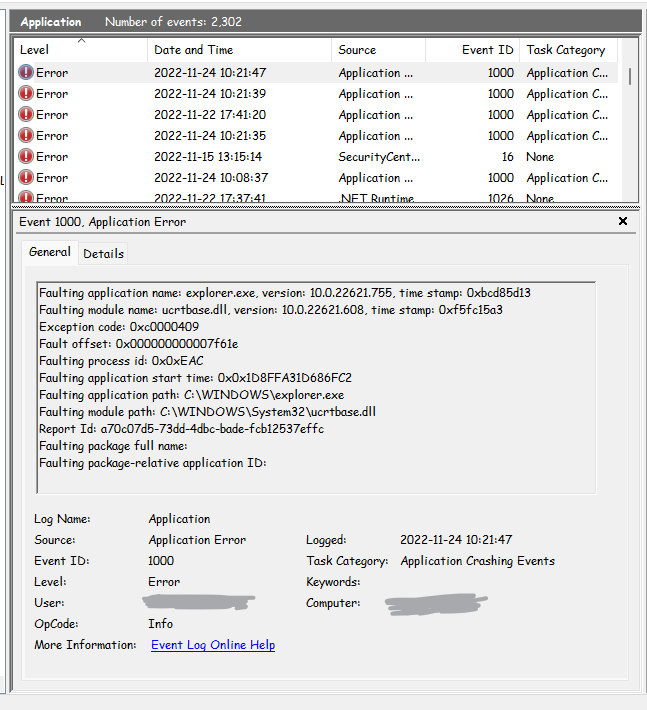The width and height of the screenshot is (647, 710).
Task: Click error icon of 10:21:47 event row
Action: click(x=26, y=72)
